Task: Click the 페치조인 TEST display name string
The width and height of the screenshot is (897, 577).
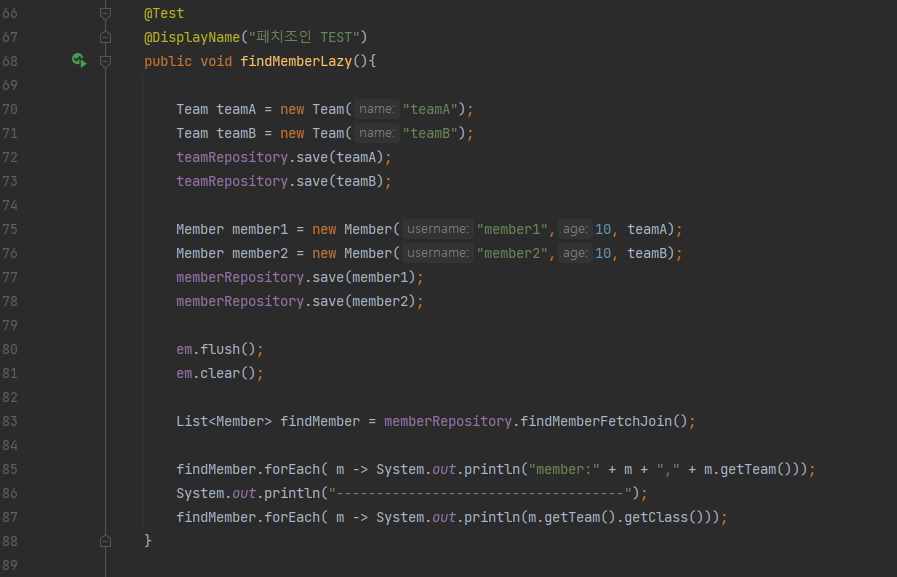Action: tap(304, 37)
